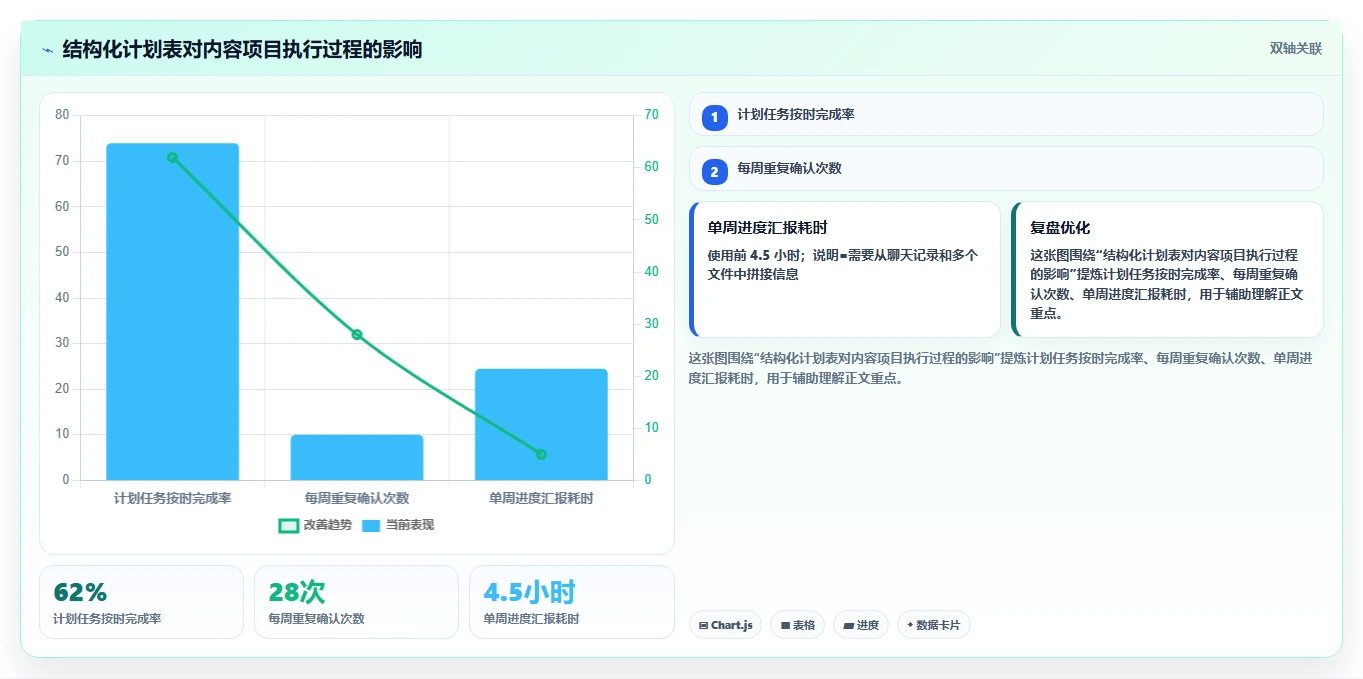The width and height of the screenshot is (1363, 679).
Task: Click the 表格 tag
Action: [797, 625]
